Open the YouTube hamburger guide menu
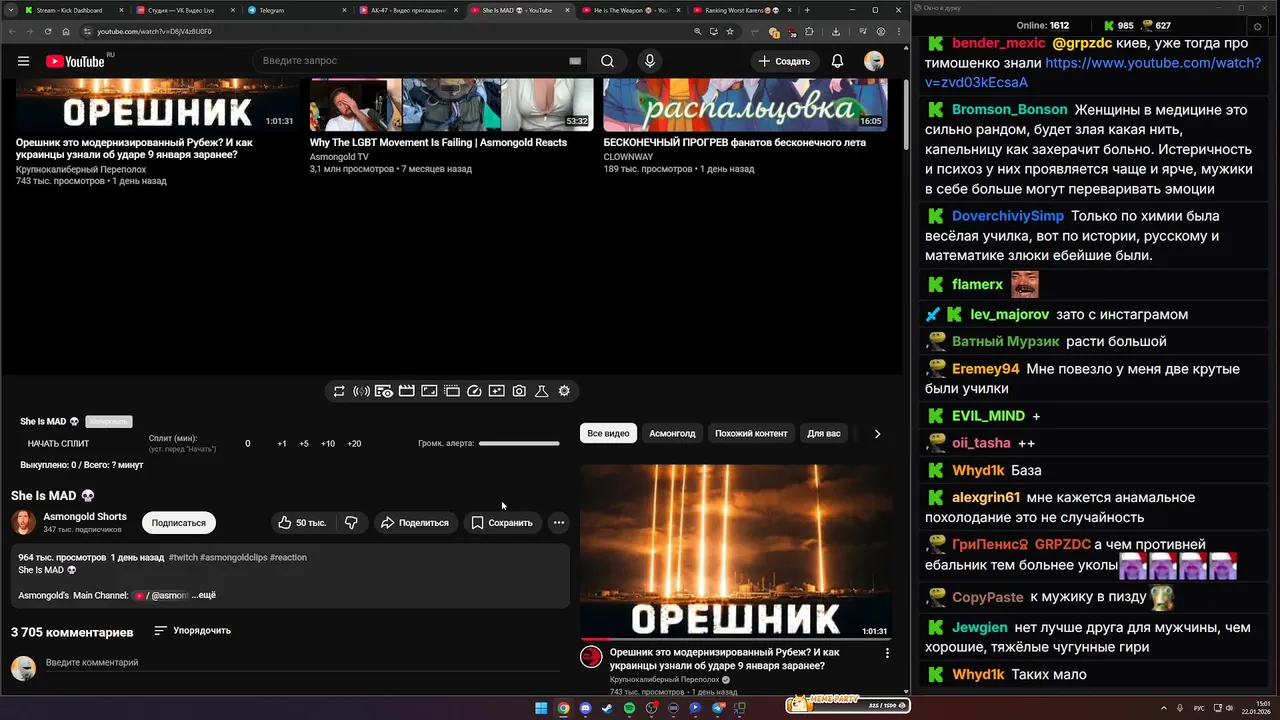1280x720 pixels. point(23,61)
